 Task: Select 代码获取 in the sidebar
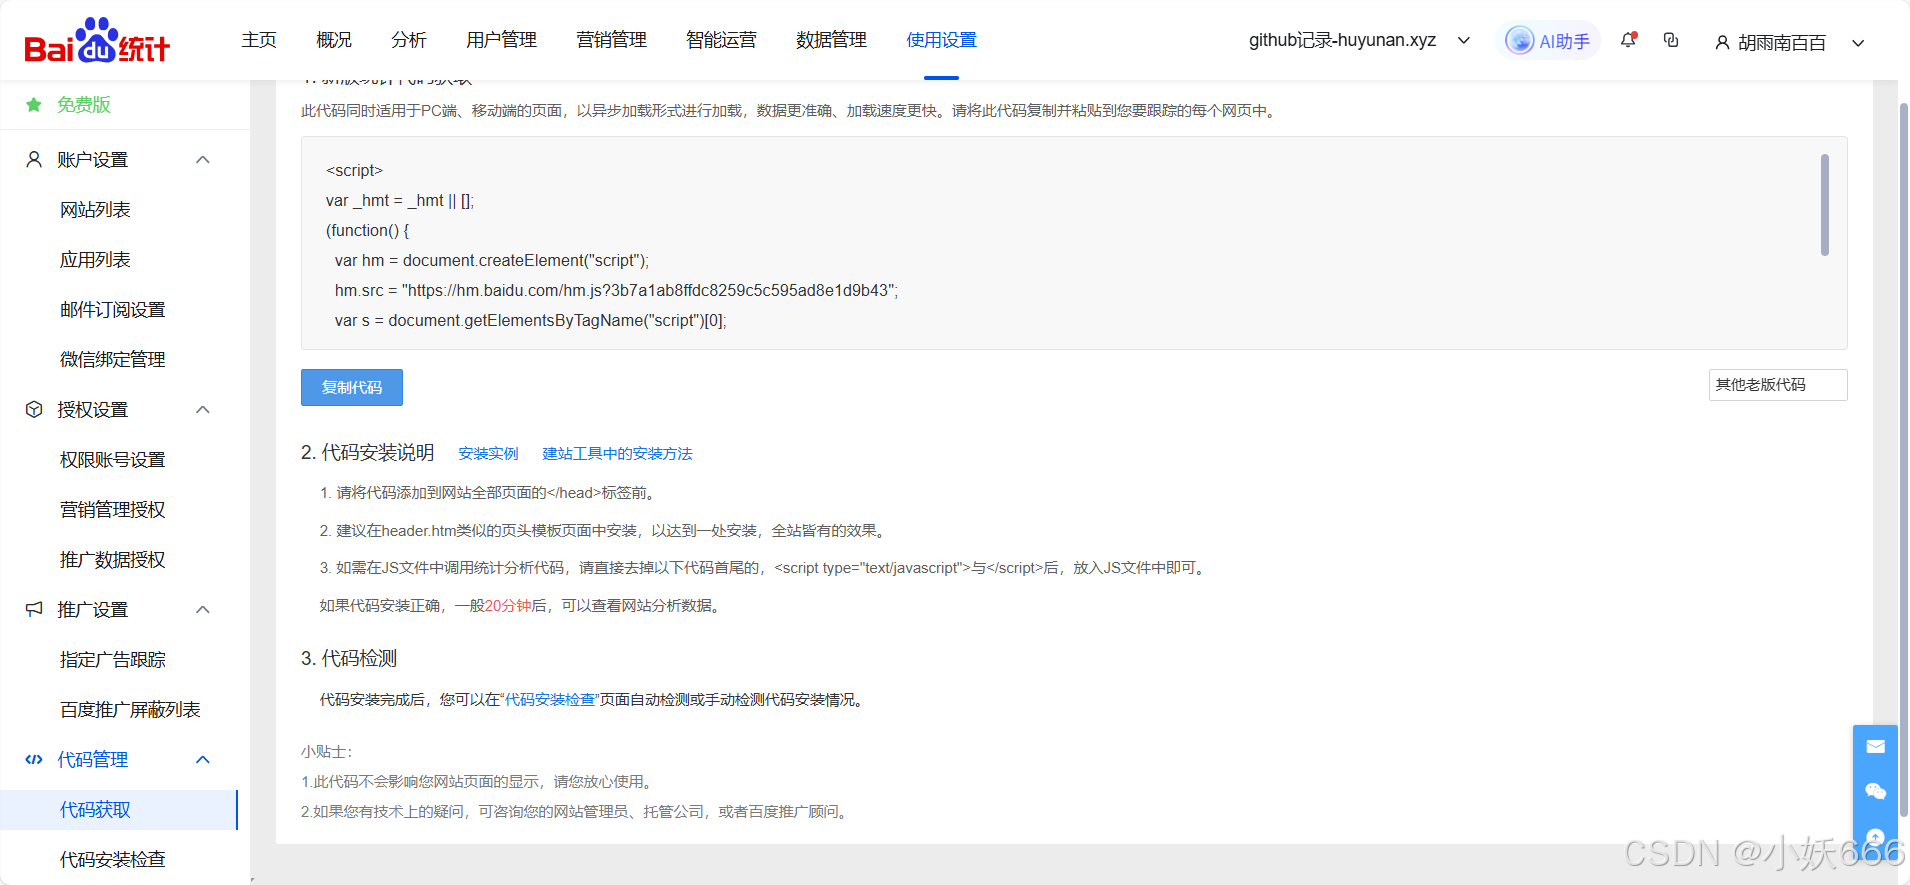tap(119, 809)
